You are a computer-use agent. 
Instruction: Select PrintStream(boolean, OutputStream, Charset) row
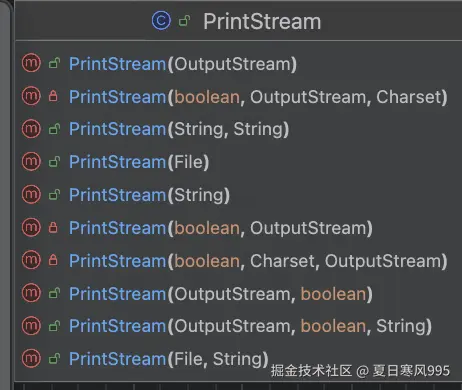(x=238, y=96)
